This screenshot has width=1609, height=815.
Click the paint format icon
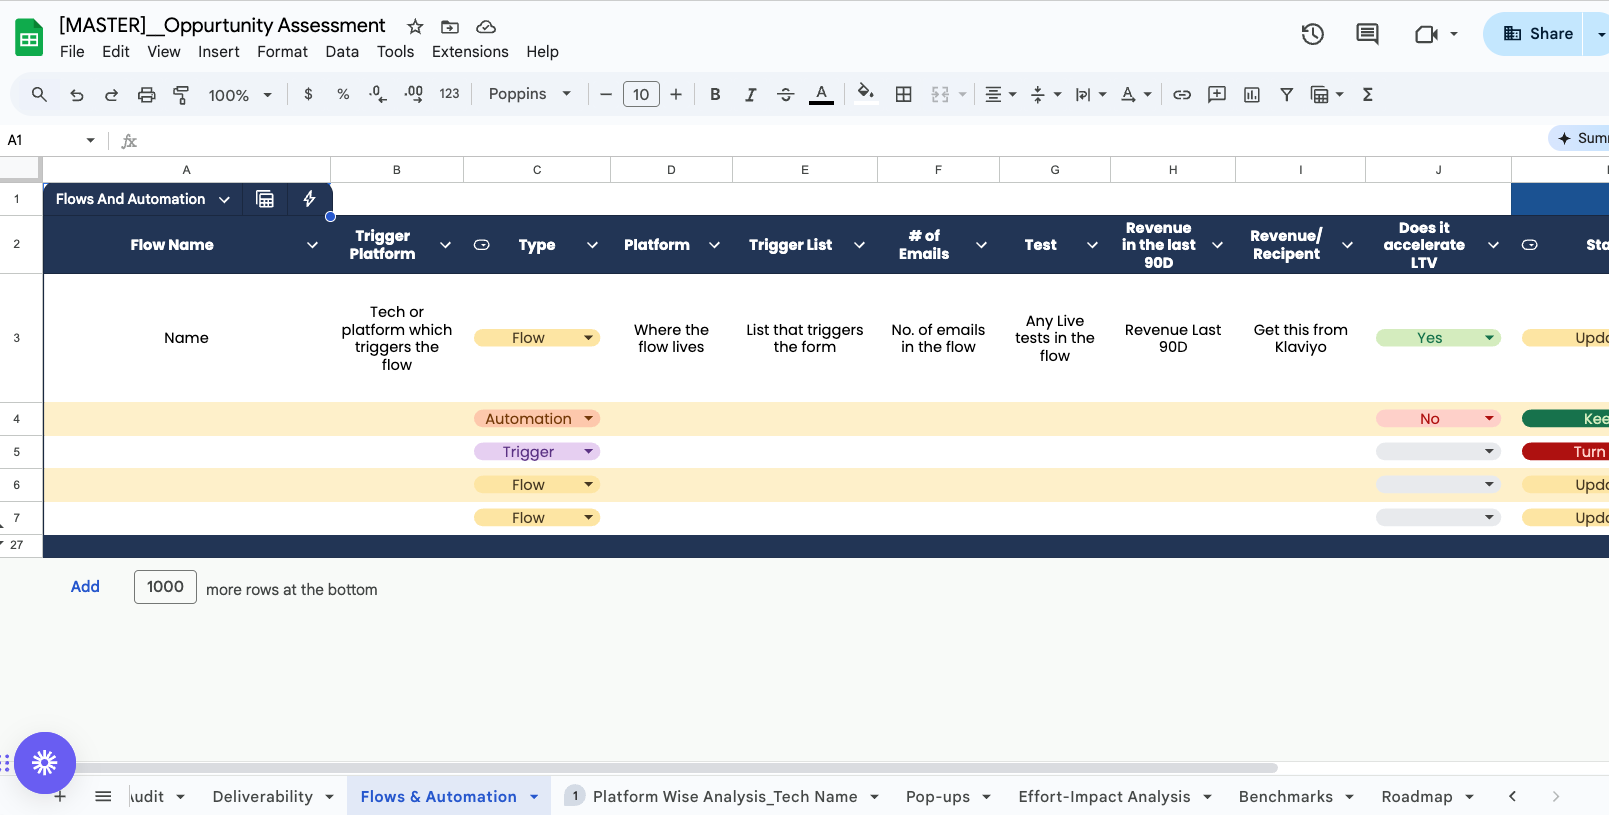(x=181, y=94)
